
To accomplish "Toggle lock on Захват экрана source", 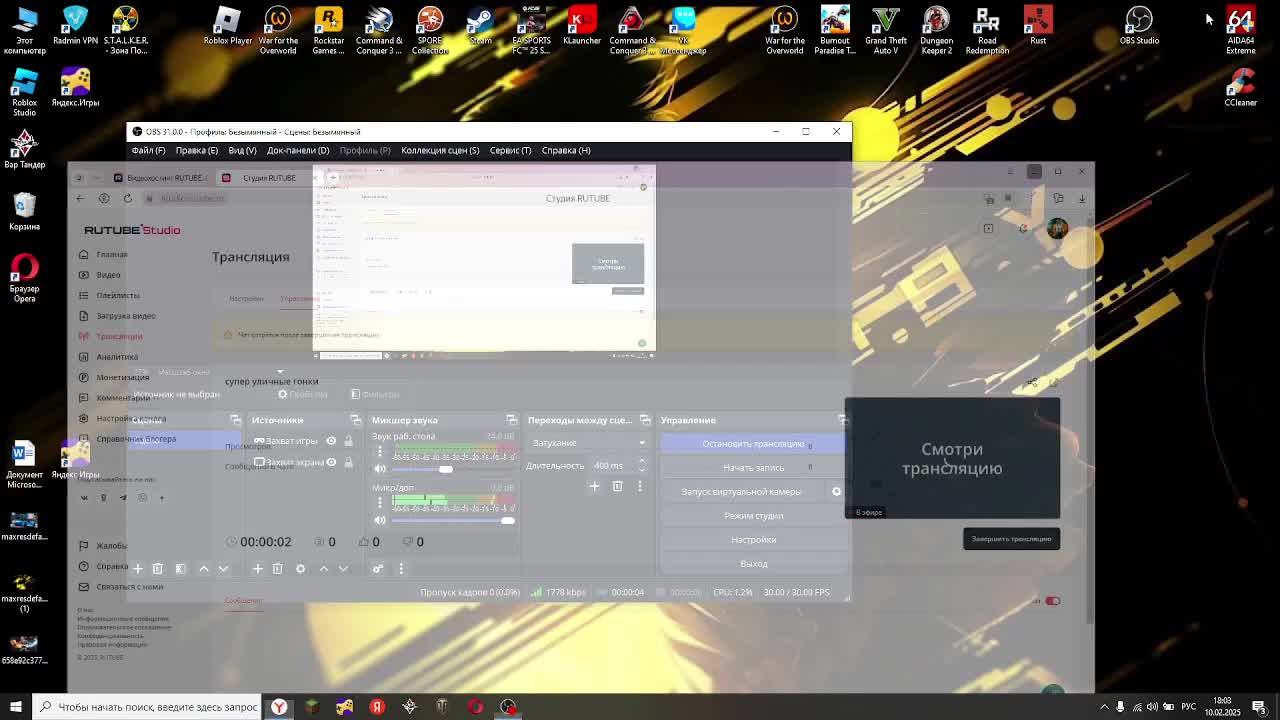I will 348,462.
